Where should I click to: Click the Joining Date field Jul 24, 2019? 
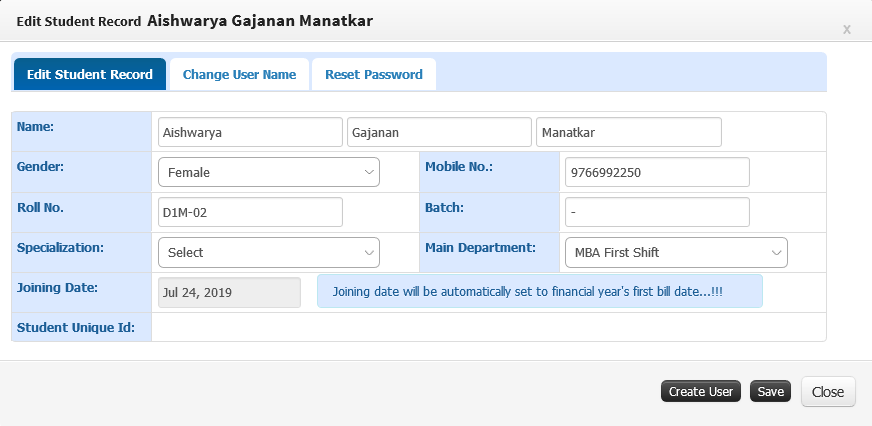click(x=229, y=293)
